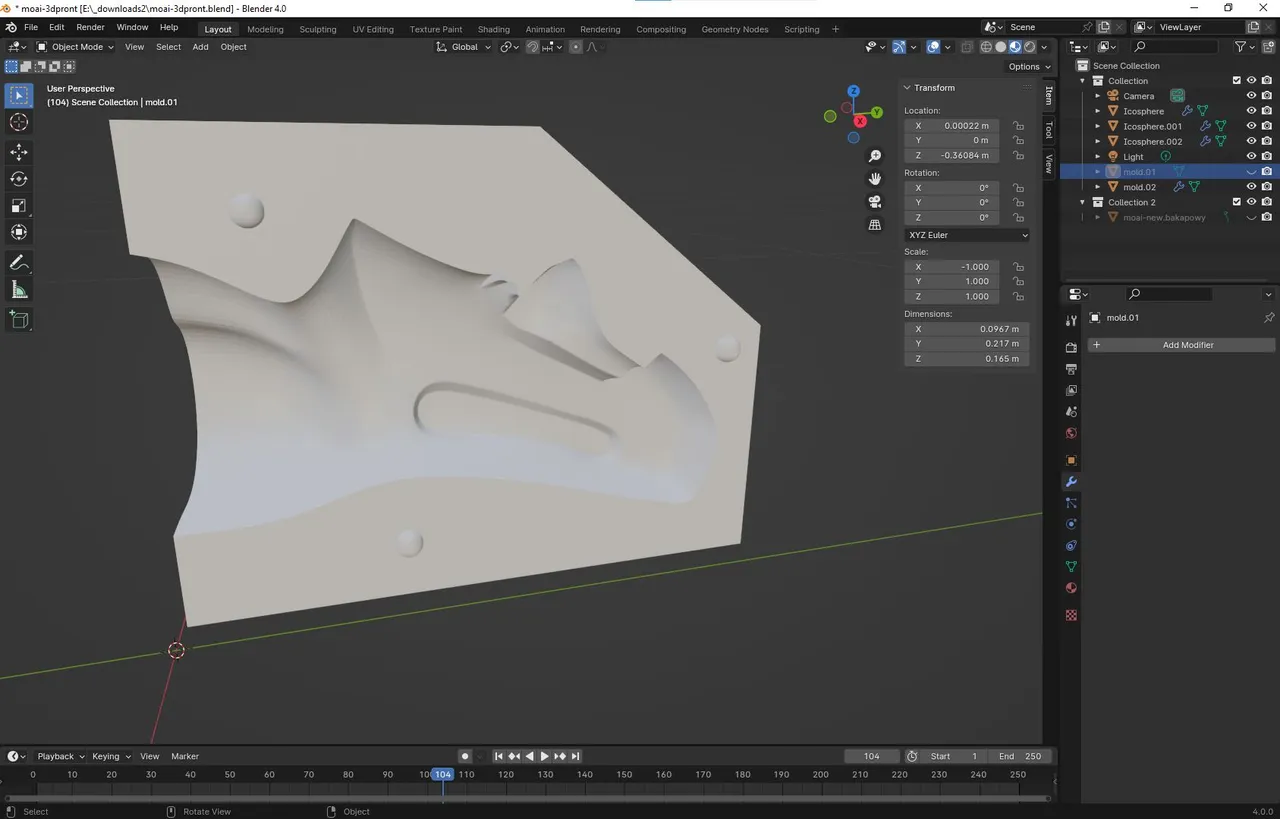Activate the Move tool
Screen dimensions: 1280x819
tap(19, 152)
